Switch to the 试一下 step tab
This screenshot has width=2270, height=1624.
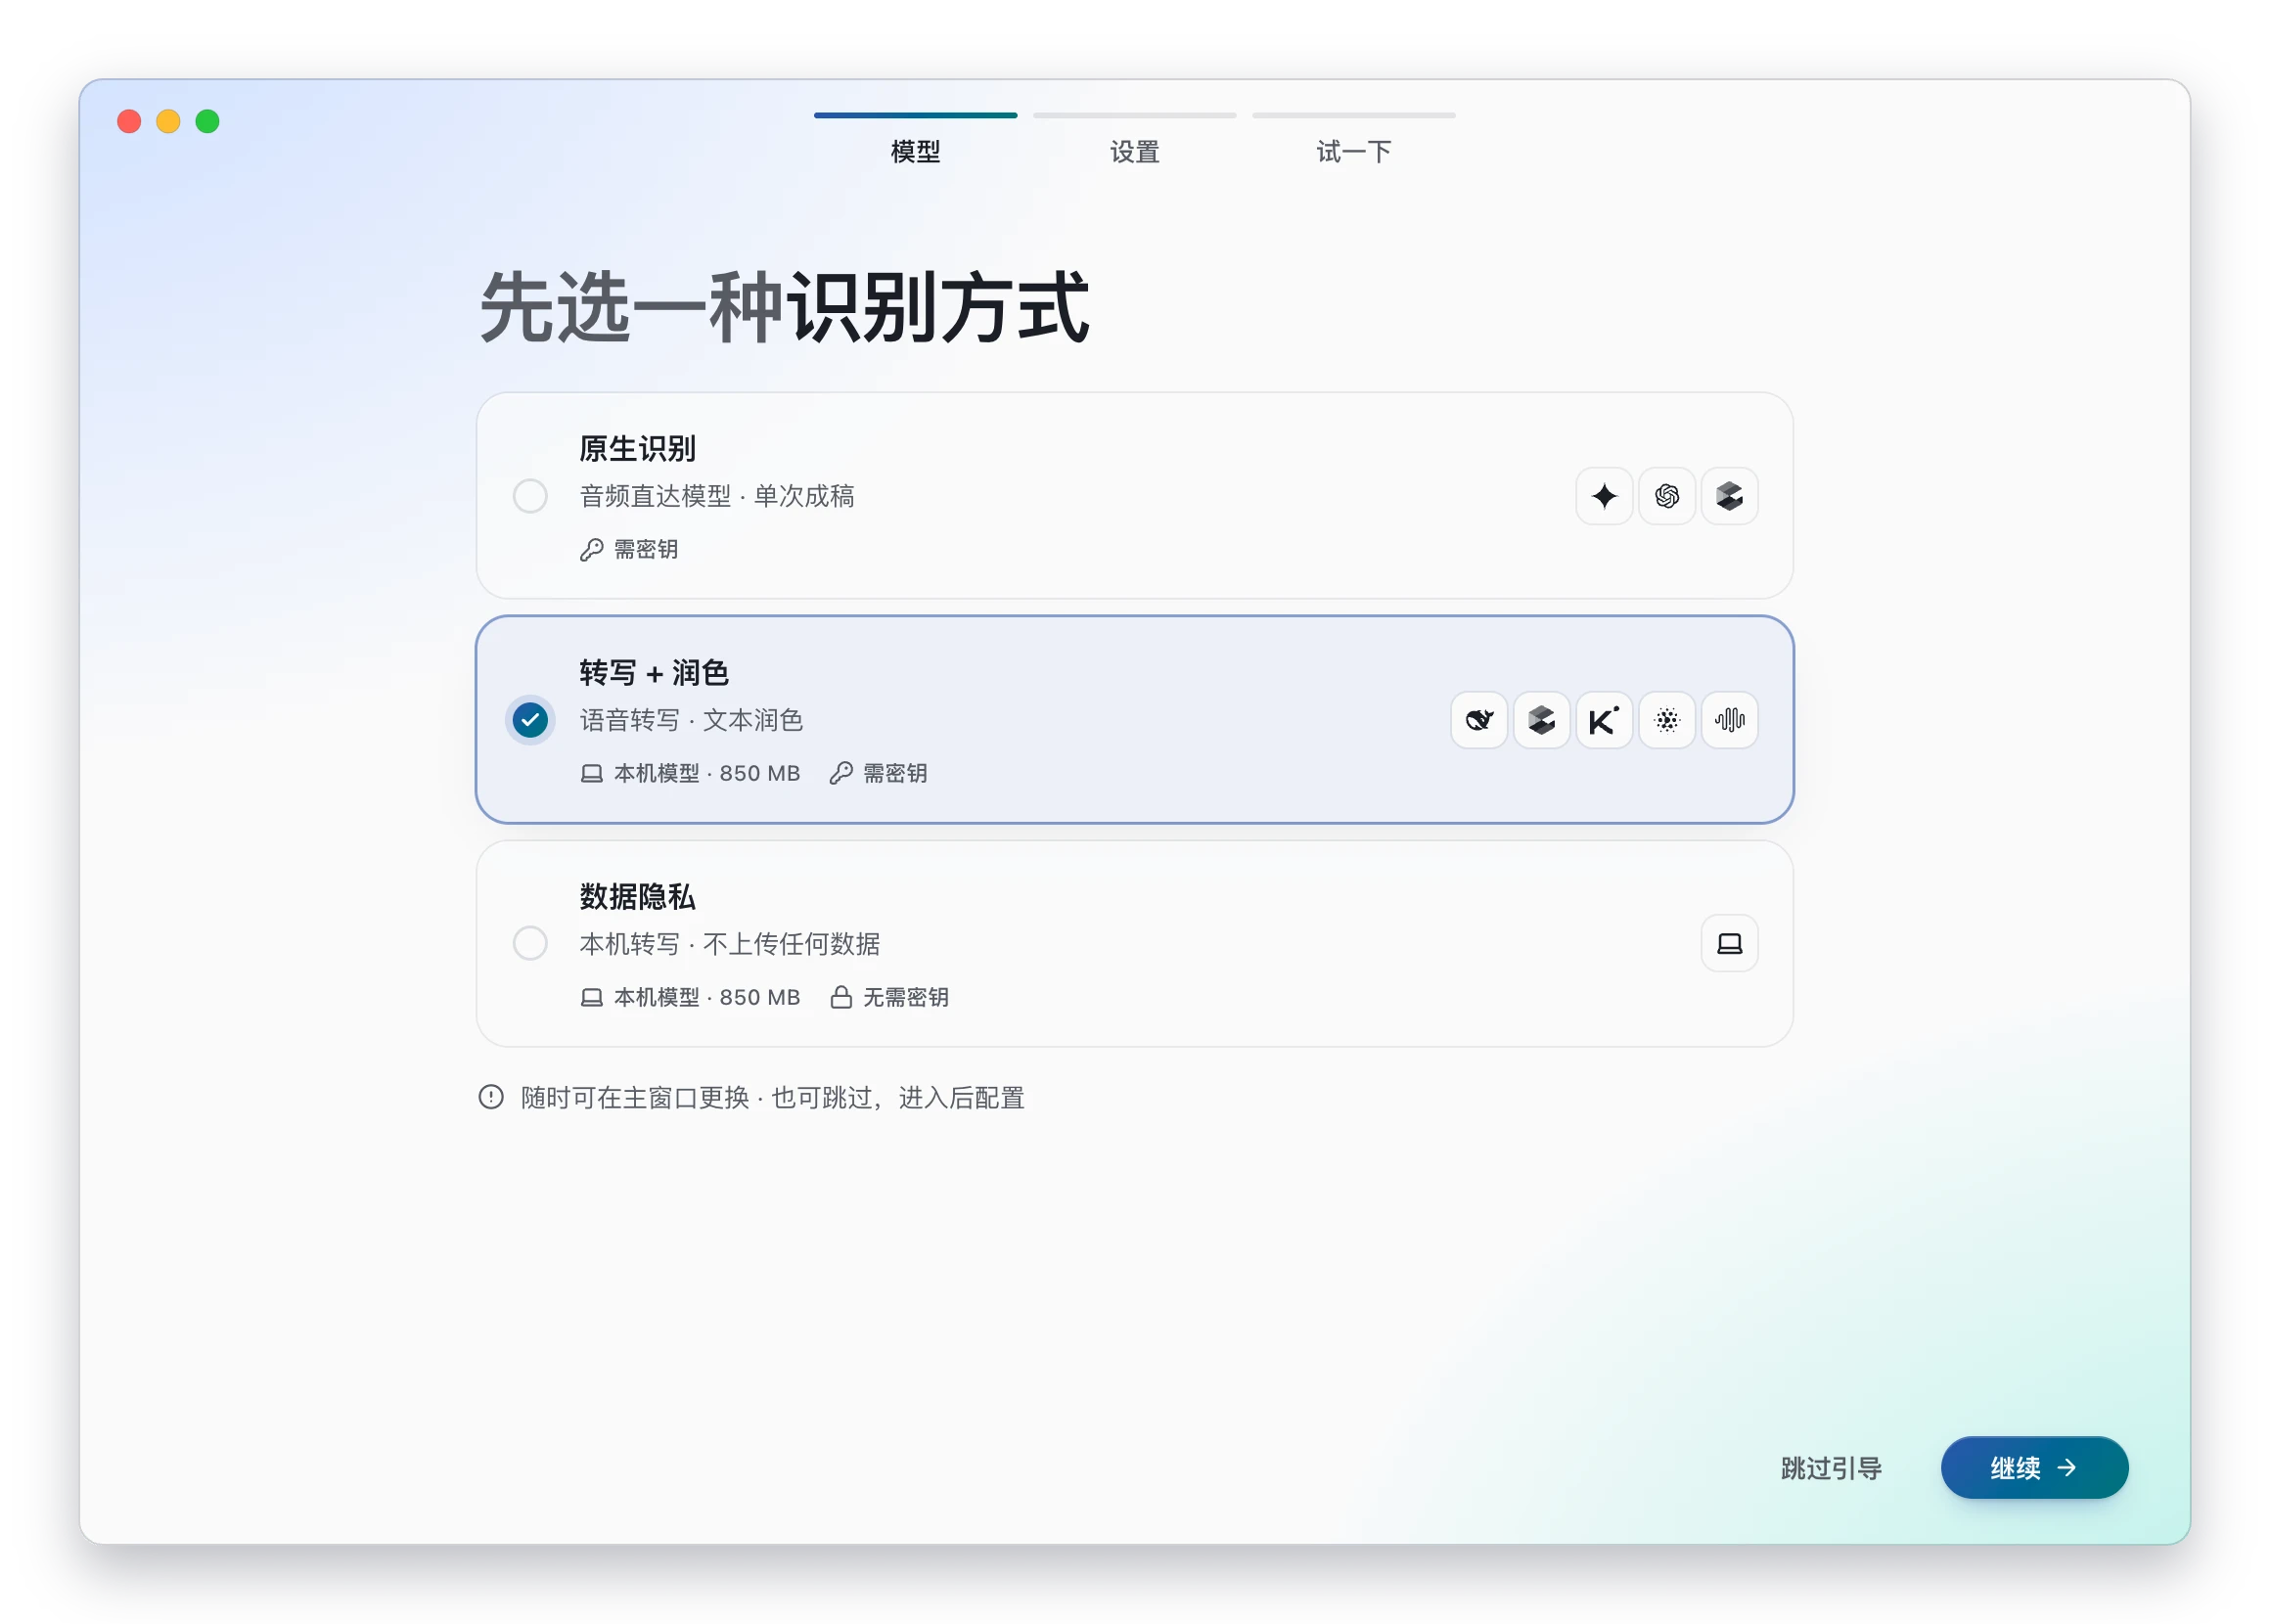tap(1353, 140)
